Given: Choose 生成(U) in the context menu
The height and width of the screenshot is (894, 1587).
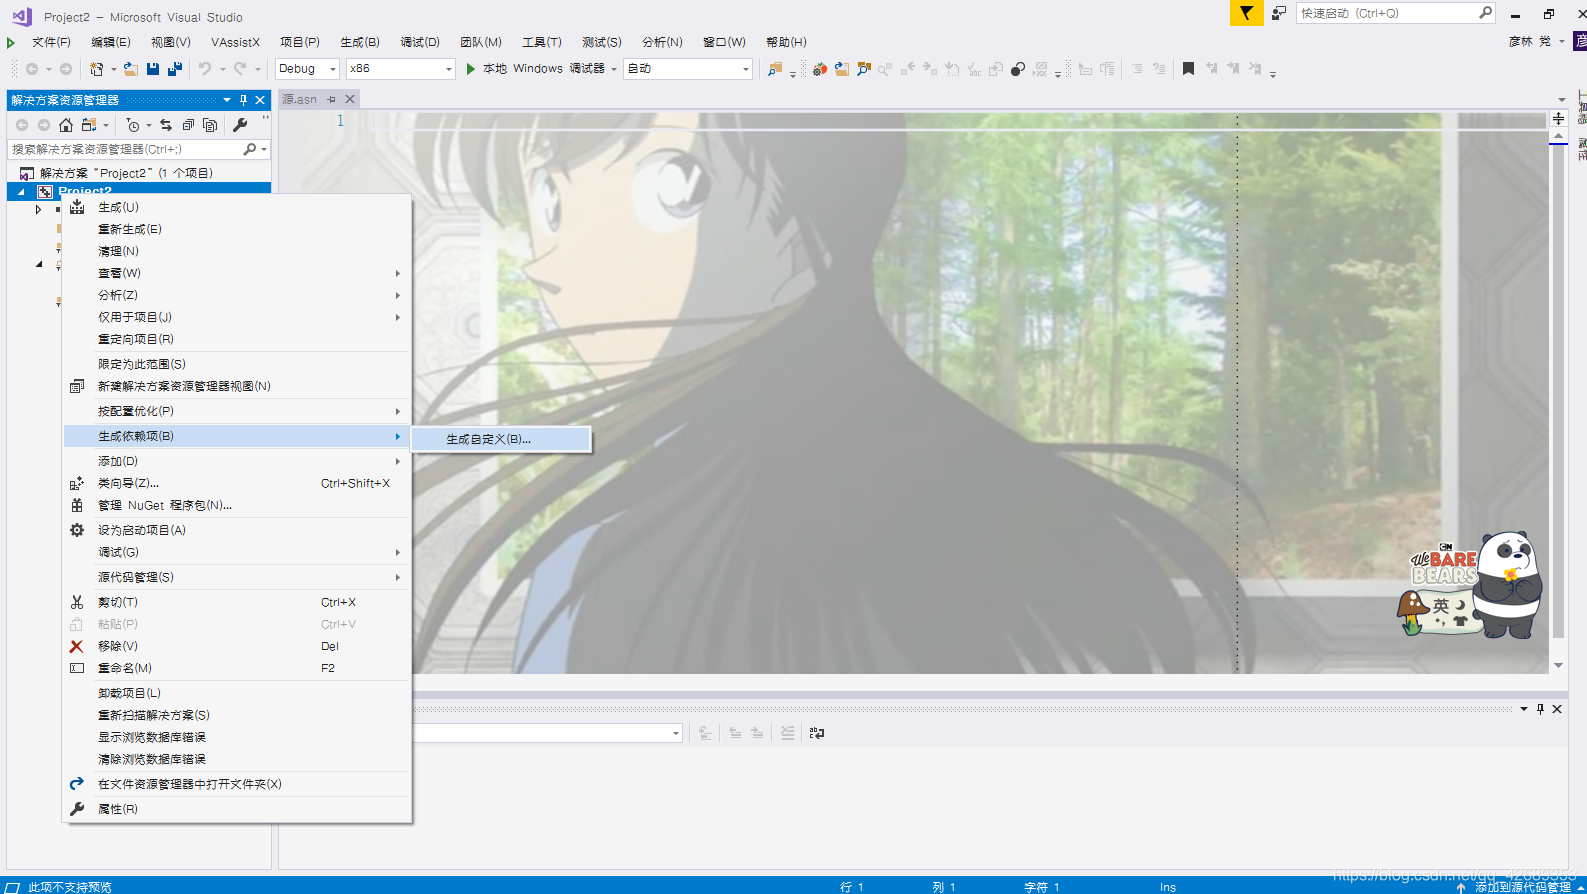Looking at the screenshot, I should pos(237,207).
